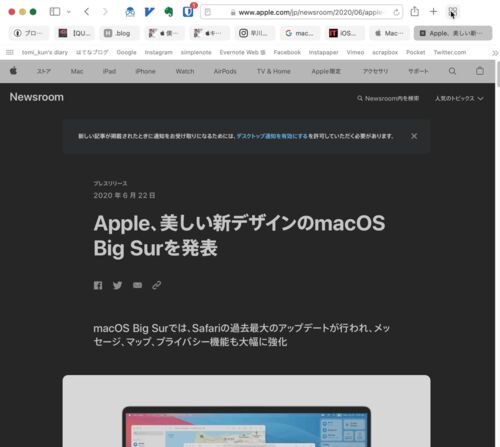This screenshot has height=447, width=500.
Task: Open iPhone in Apple navigation
Action: click(x=145, y=71)
